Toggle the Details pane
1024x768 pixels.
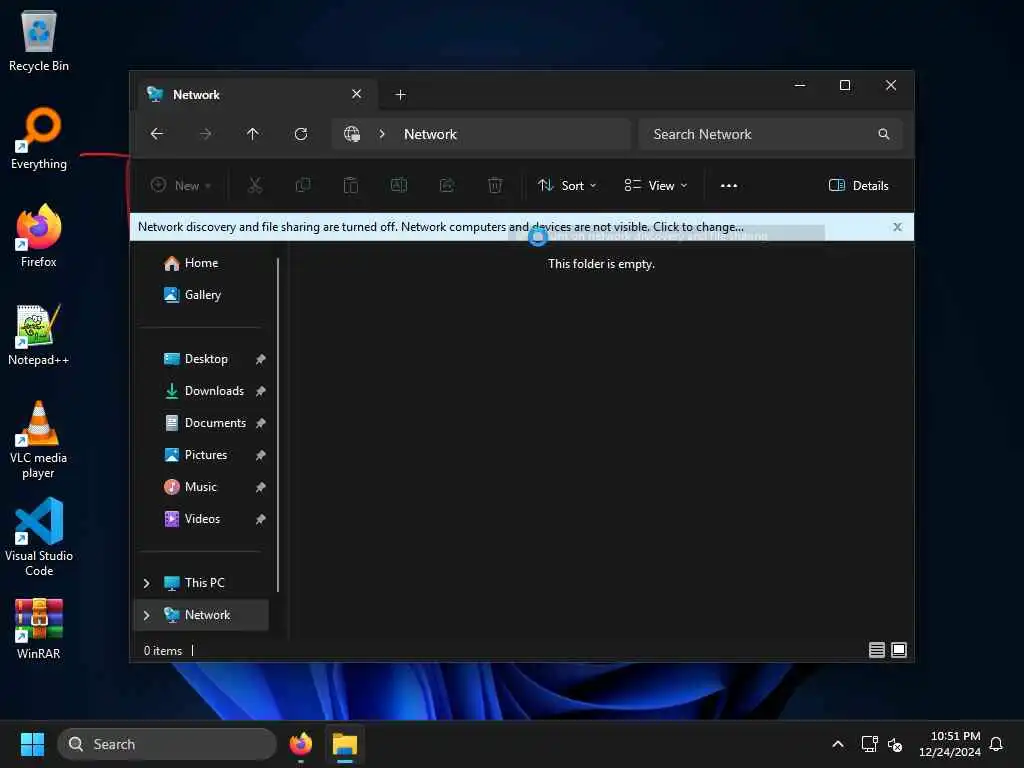858,185
